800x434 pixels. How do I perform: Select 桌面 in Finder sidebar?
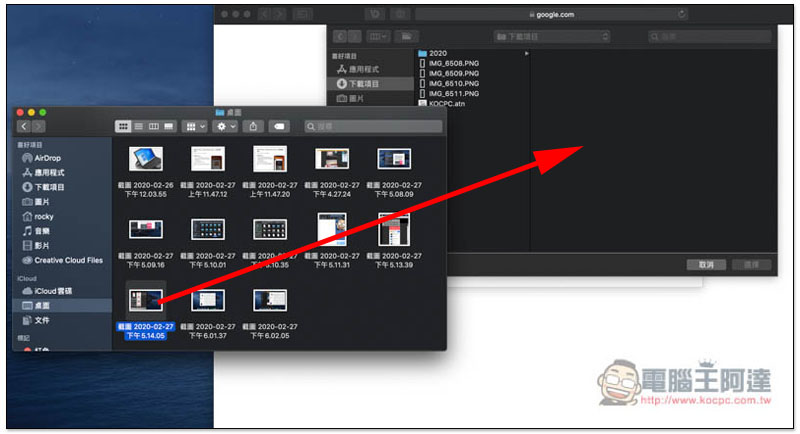62,305
